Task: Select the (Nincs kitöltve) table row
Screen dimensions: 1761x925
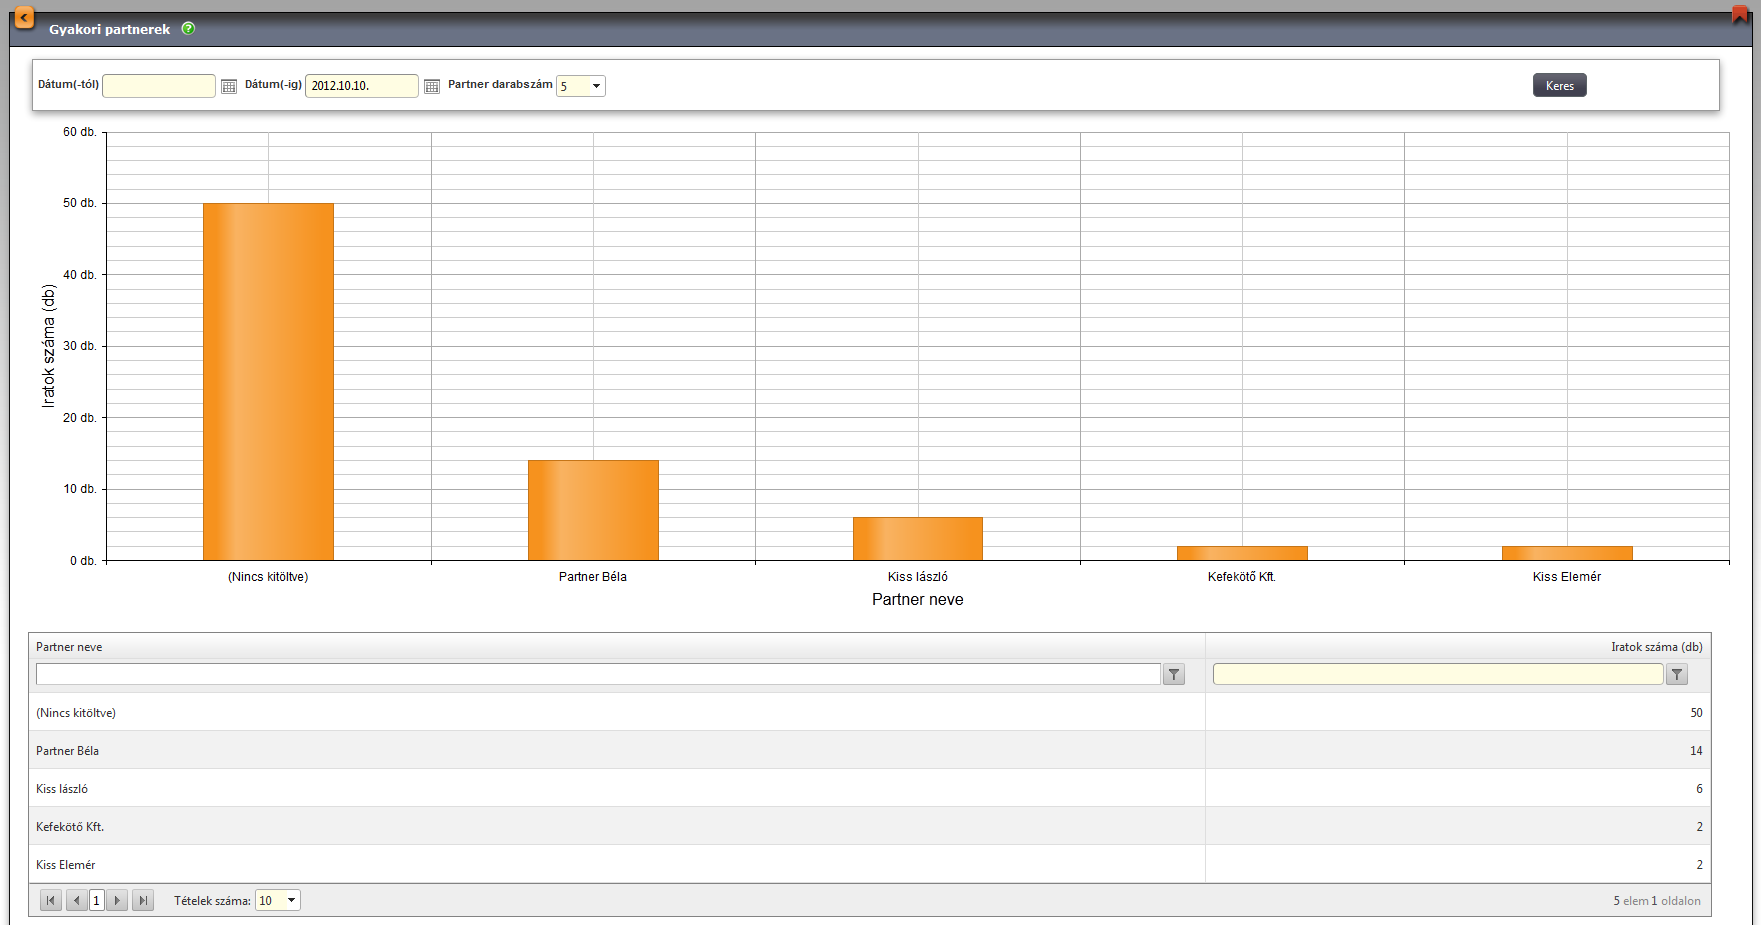Action: point(869,713)
